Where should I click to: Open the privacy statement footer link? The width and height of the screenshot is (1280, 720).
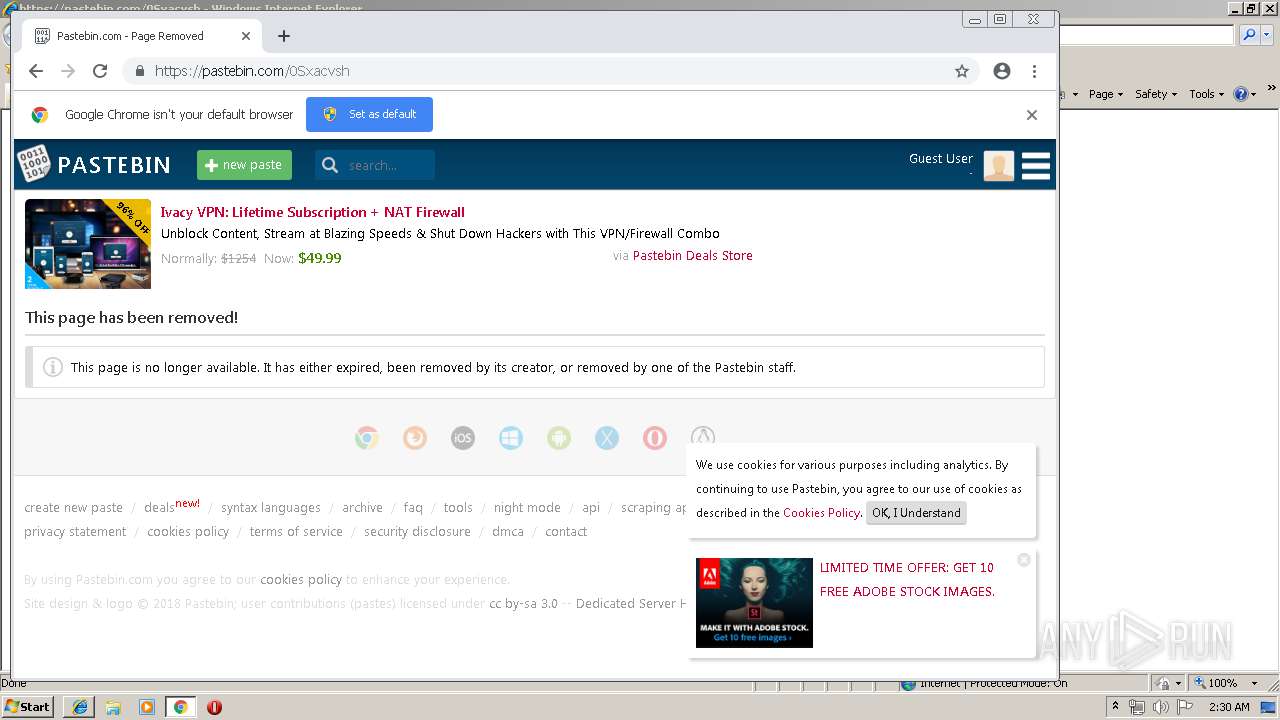(x=75, y=532)
